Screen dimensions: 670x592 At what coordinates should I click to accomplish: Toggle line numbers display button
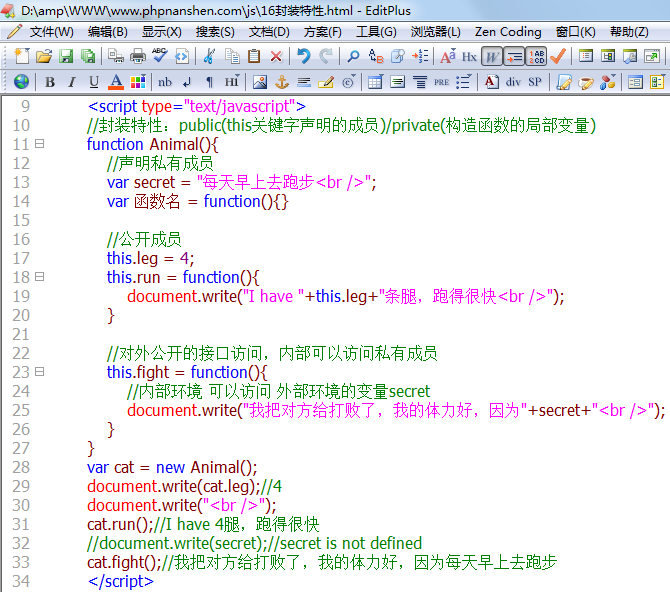(x=536, y=56)
